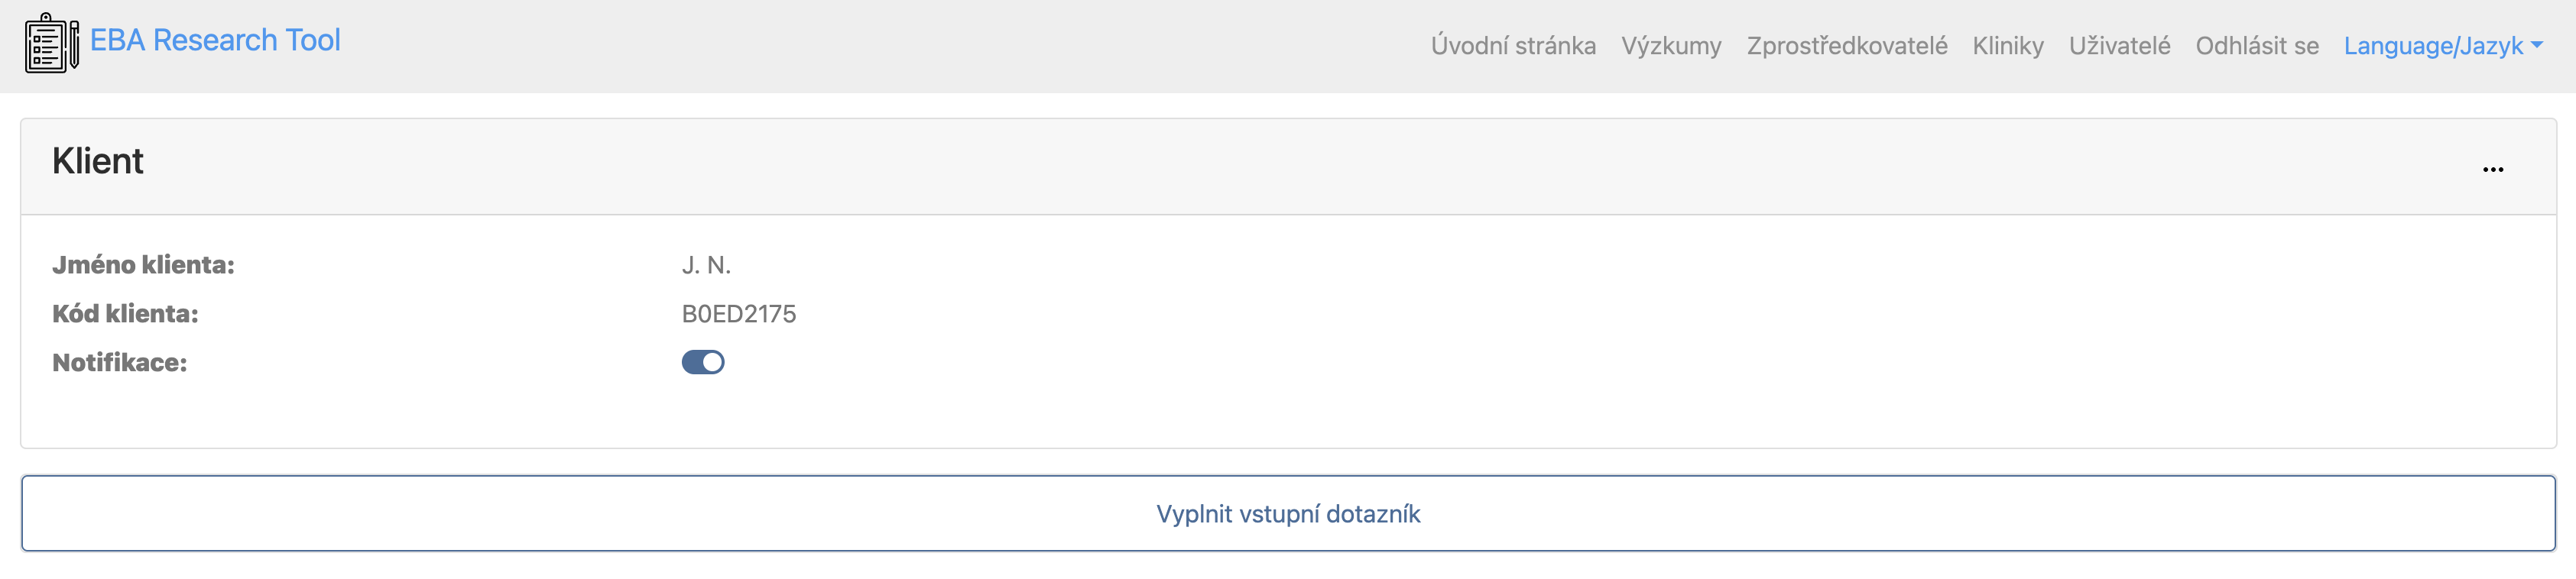Click the Klient card heading
This screenshot has height=579, width=2576.
(98, 161)
